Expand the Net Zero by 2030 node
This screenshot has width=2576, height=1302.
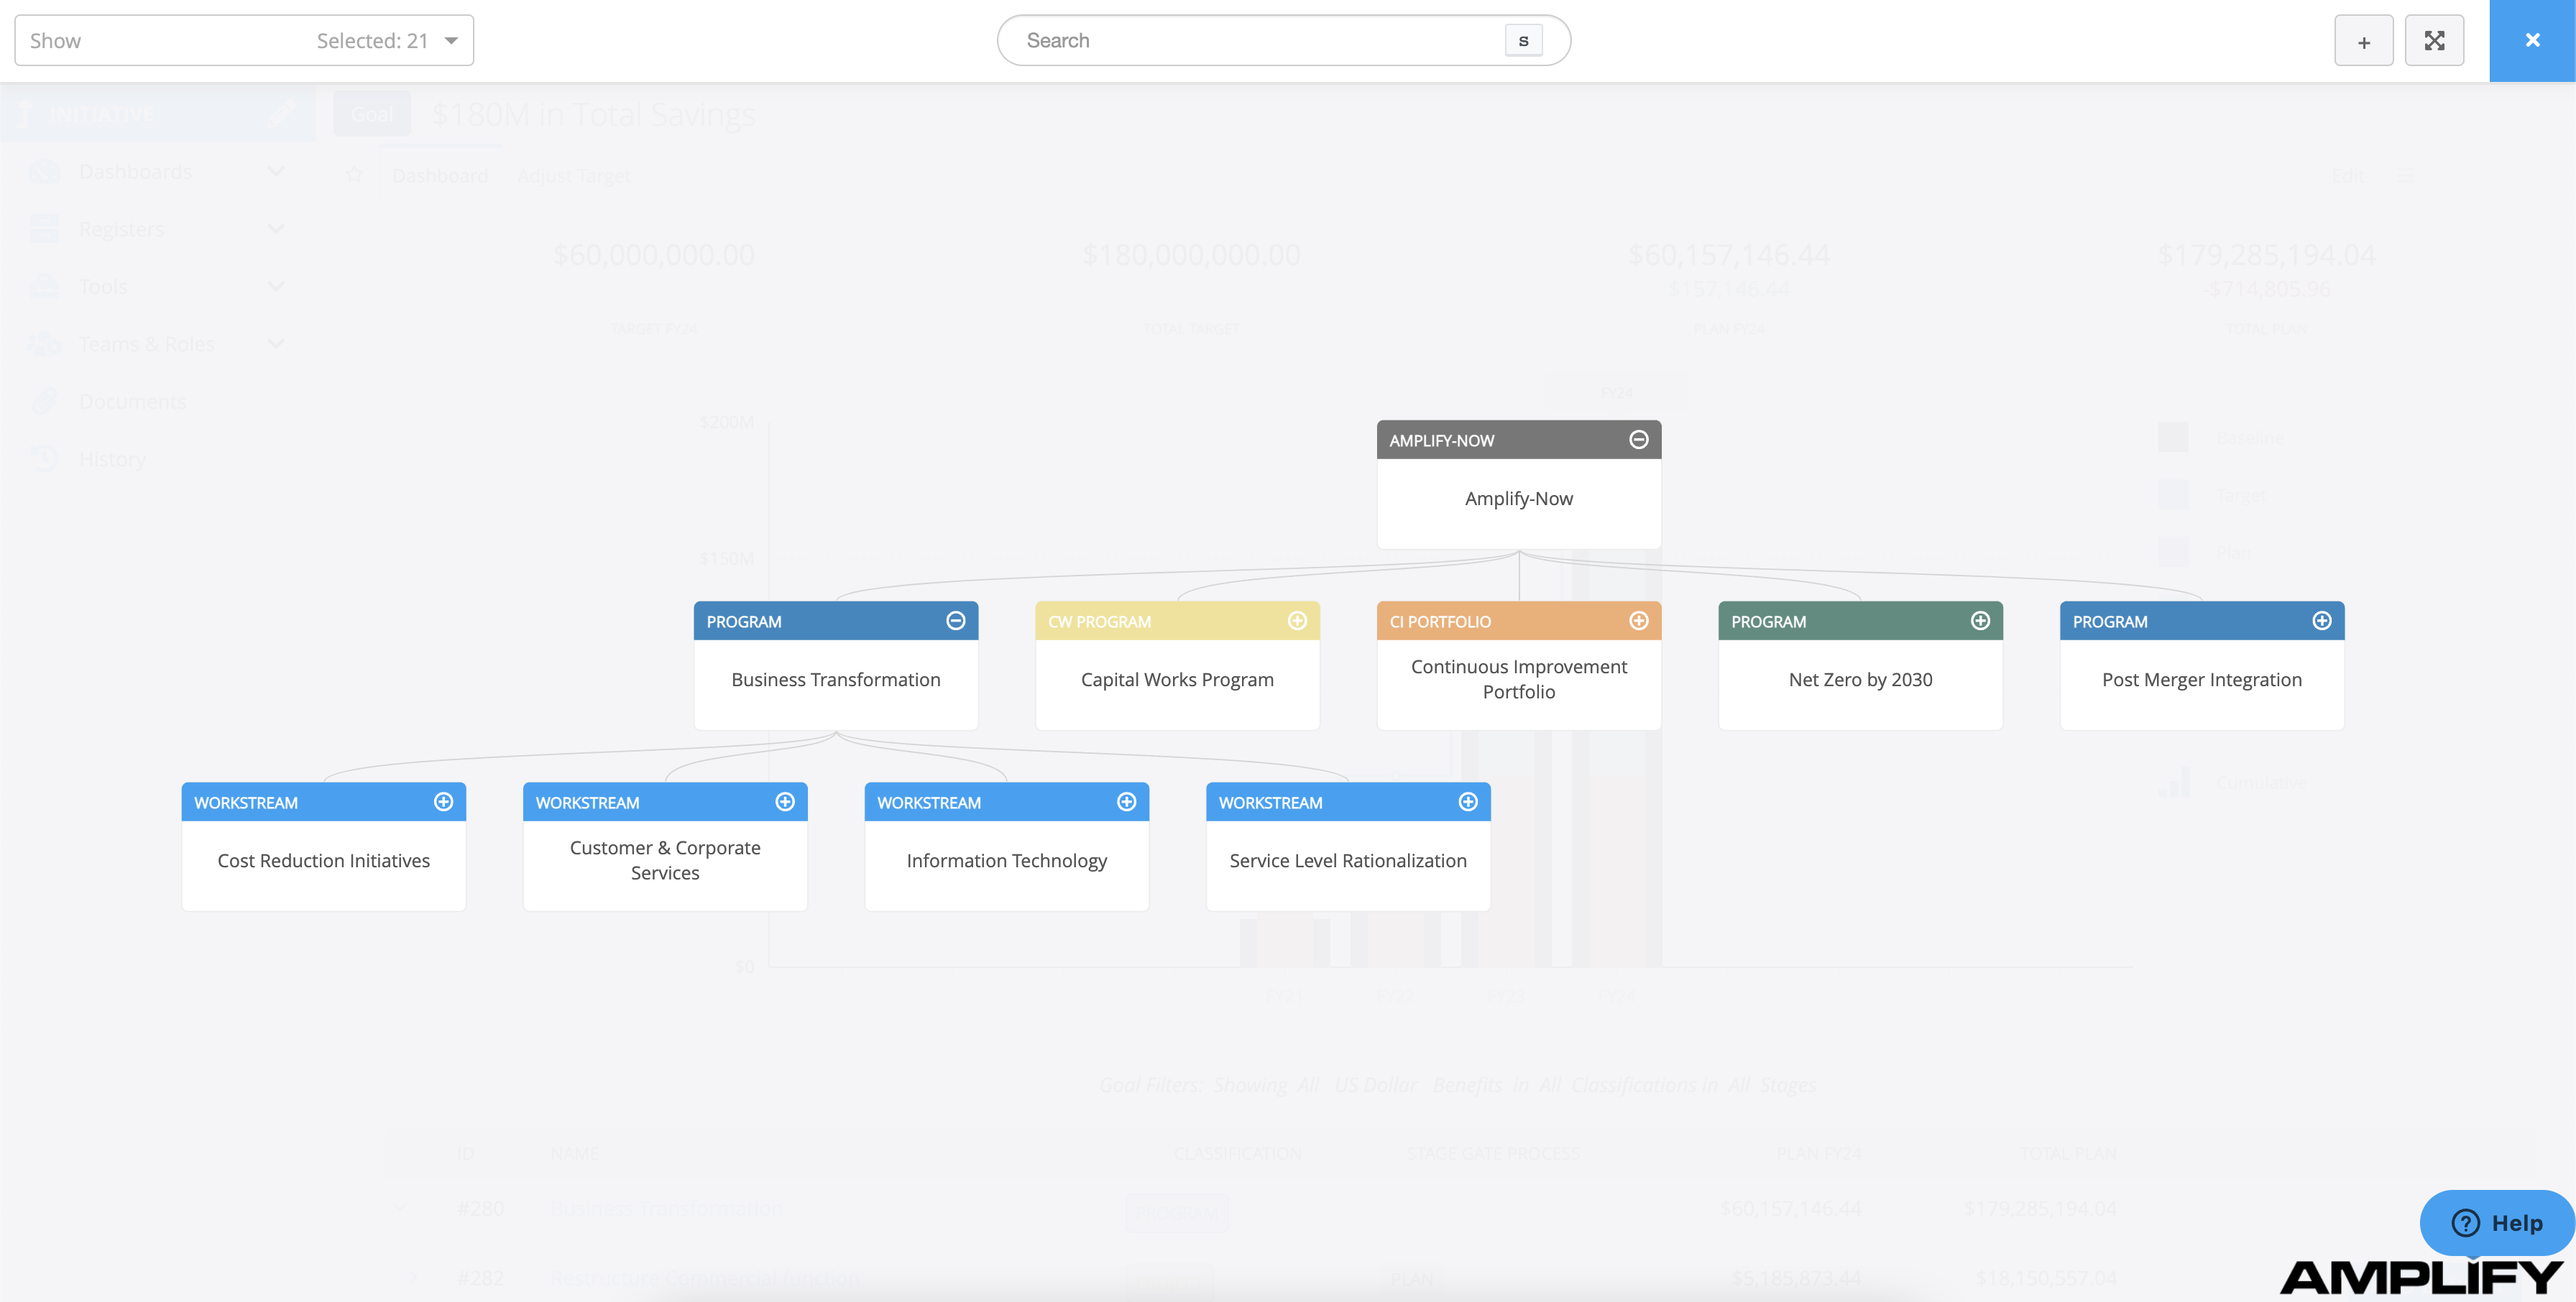(x=1980, y=621)
